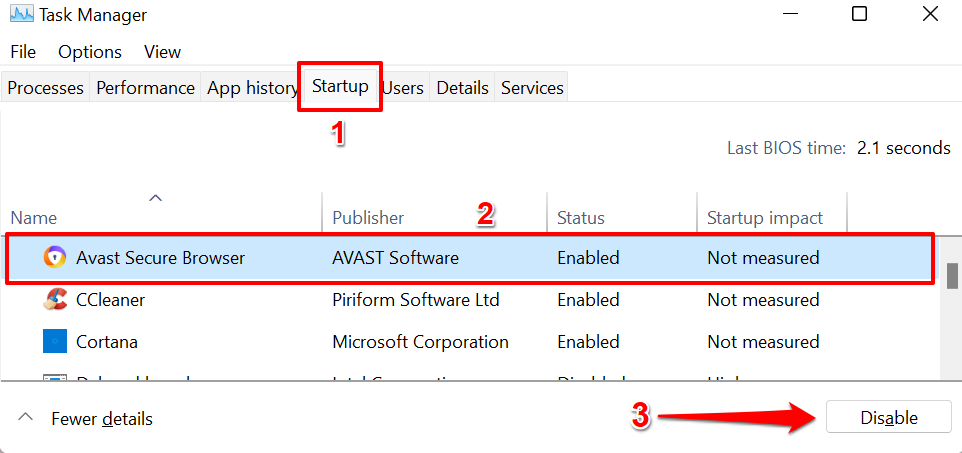Click the Task Manager title bar icon
The width and height of the screenshot is (962, 453).
pos(20,15)
